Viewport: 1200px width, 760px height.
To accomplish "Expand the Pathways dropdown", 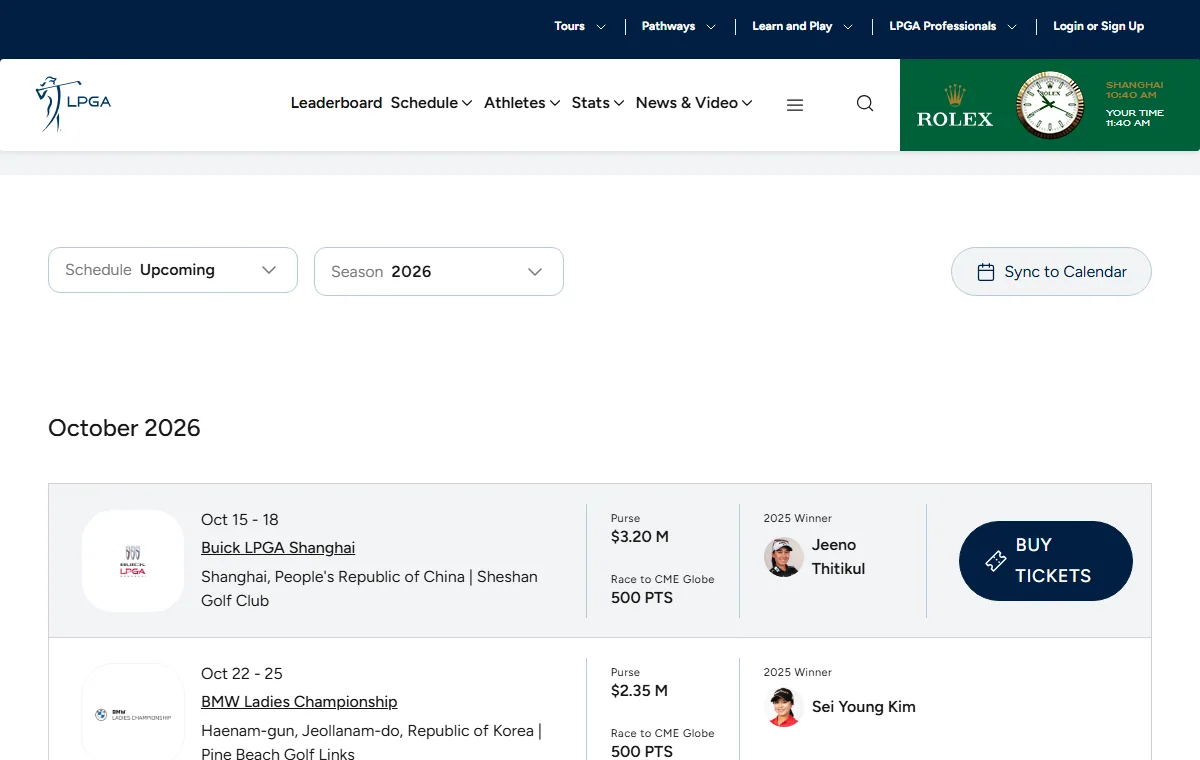I will pyautogui.click(x=679, y=26).
